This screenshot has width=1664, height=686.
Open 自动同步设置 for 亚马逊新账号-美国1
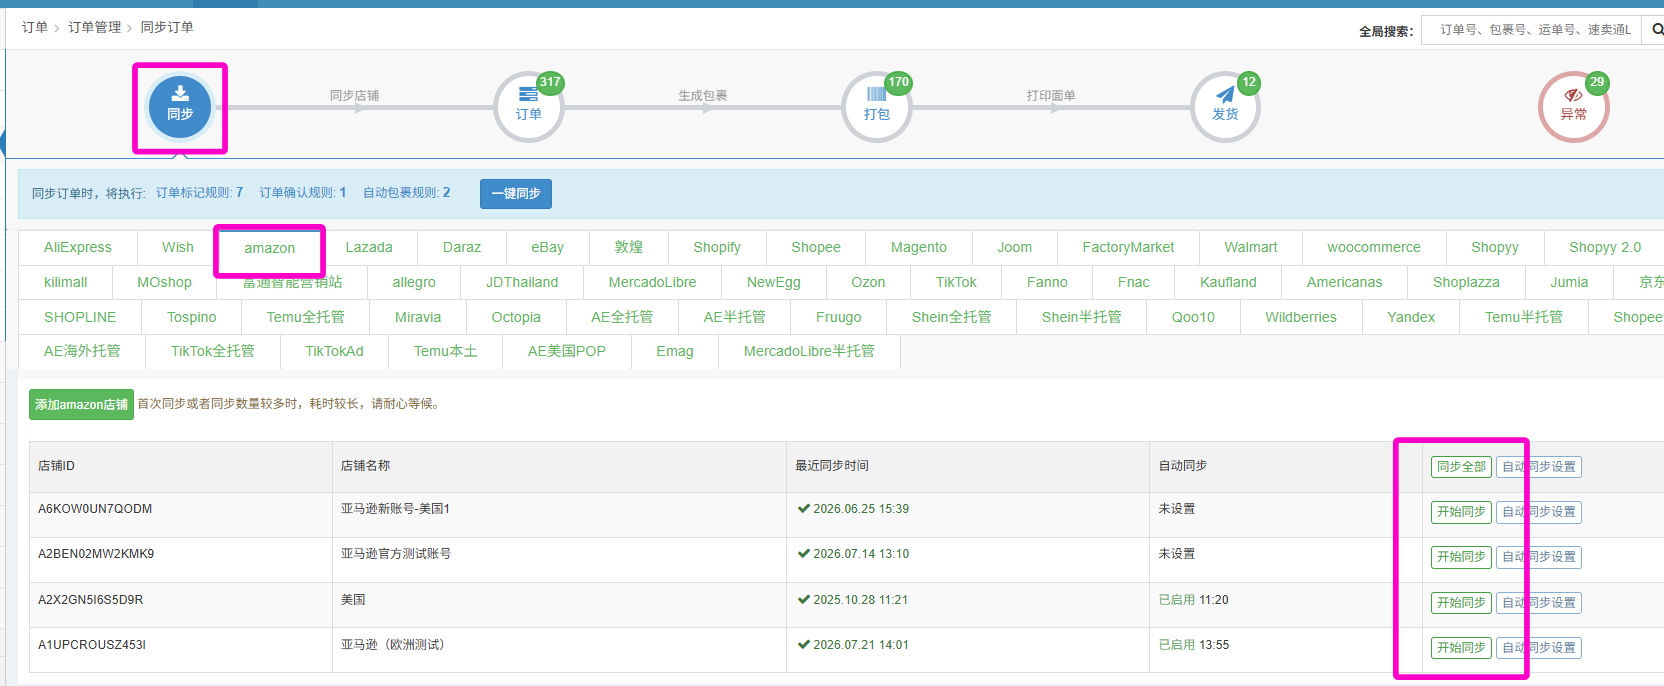click(1539, 511)
